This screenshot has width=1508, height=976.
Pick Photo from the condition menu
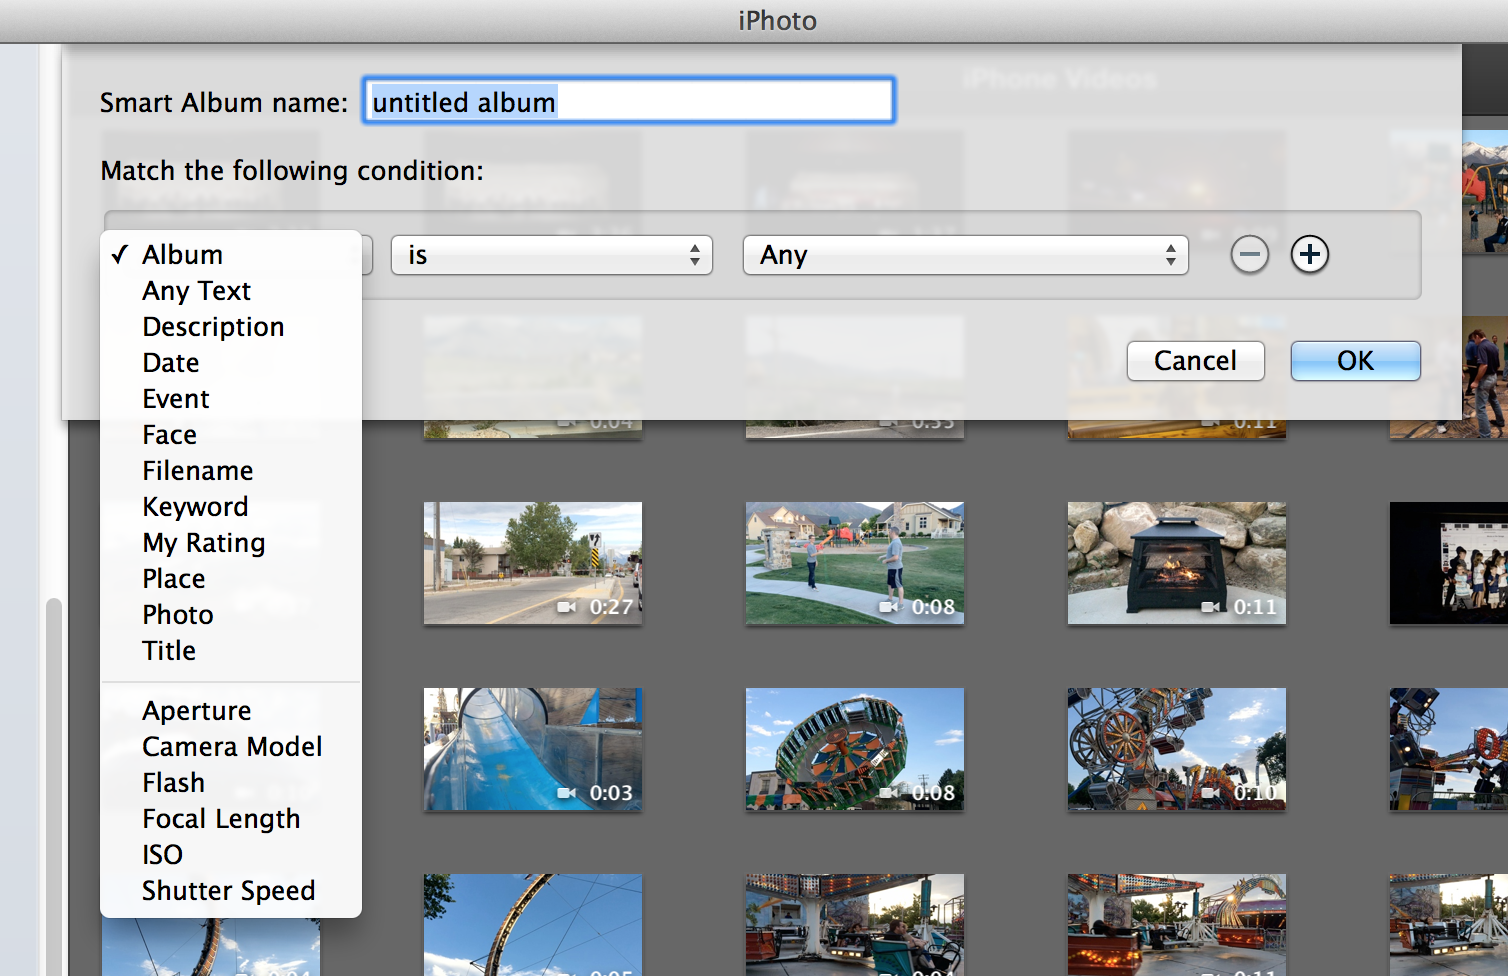231,614
